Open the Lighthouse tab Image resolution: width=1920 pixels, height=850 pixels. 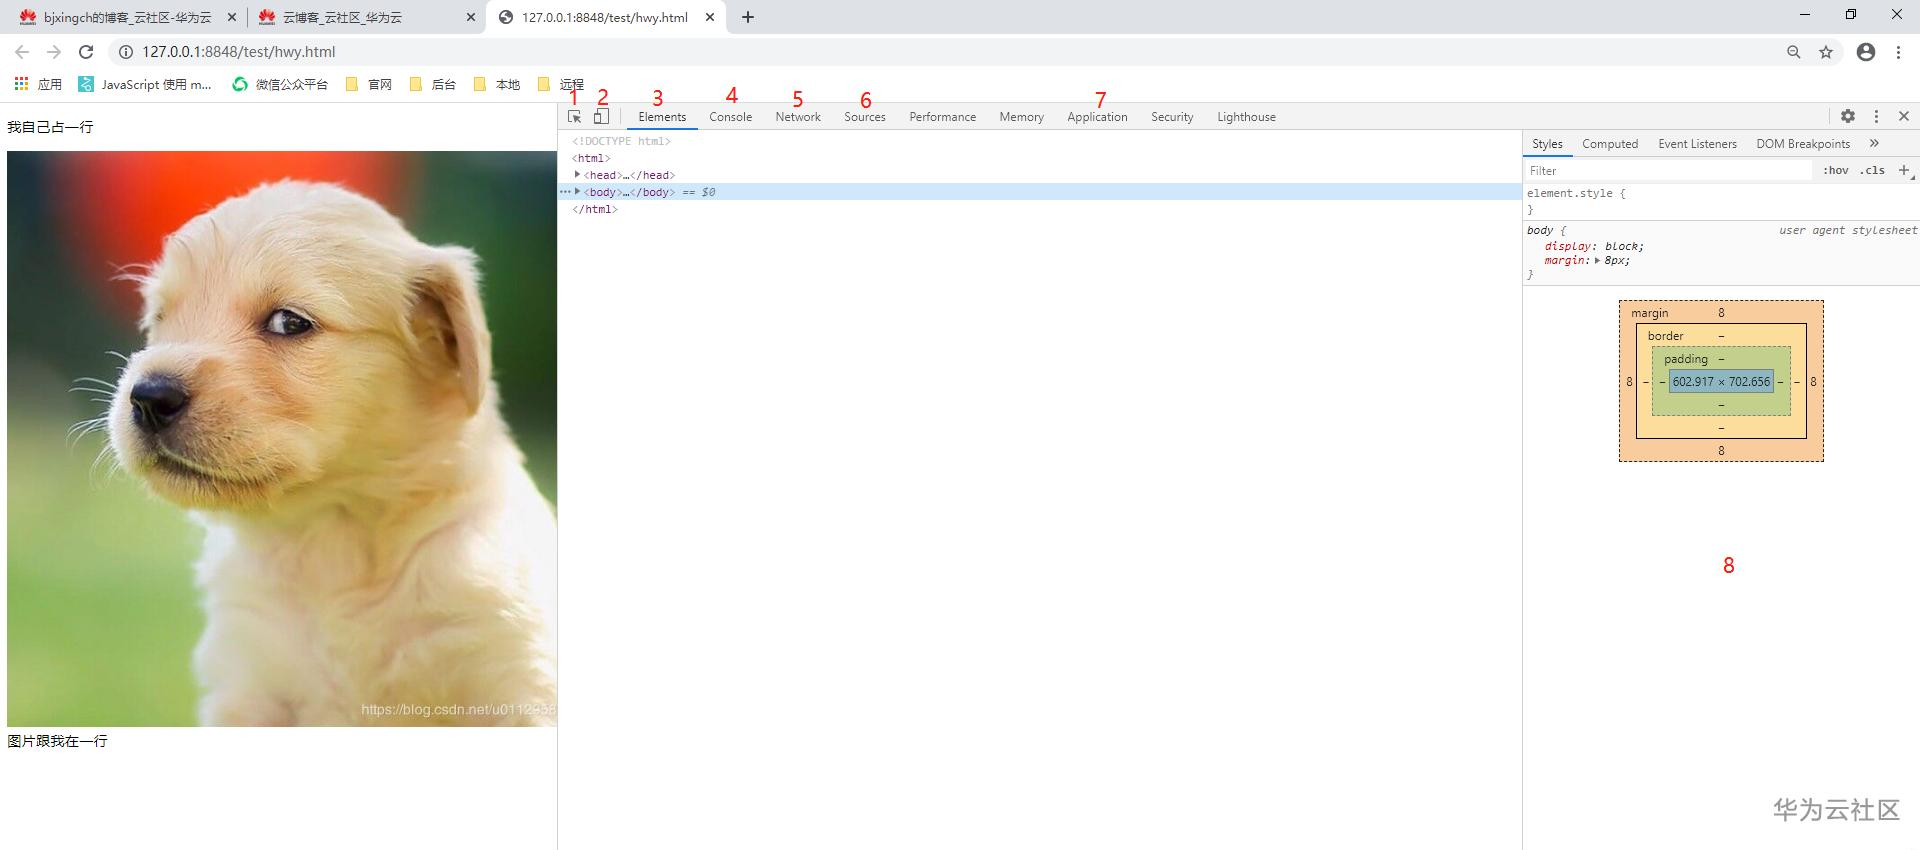coord(1246,117)
